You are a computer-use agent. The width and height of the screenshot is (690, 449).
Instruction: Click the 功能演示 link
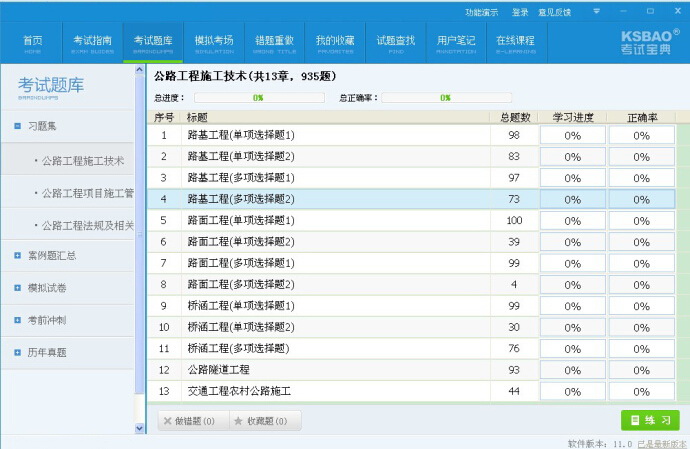[481, 12]
